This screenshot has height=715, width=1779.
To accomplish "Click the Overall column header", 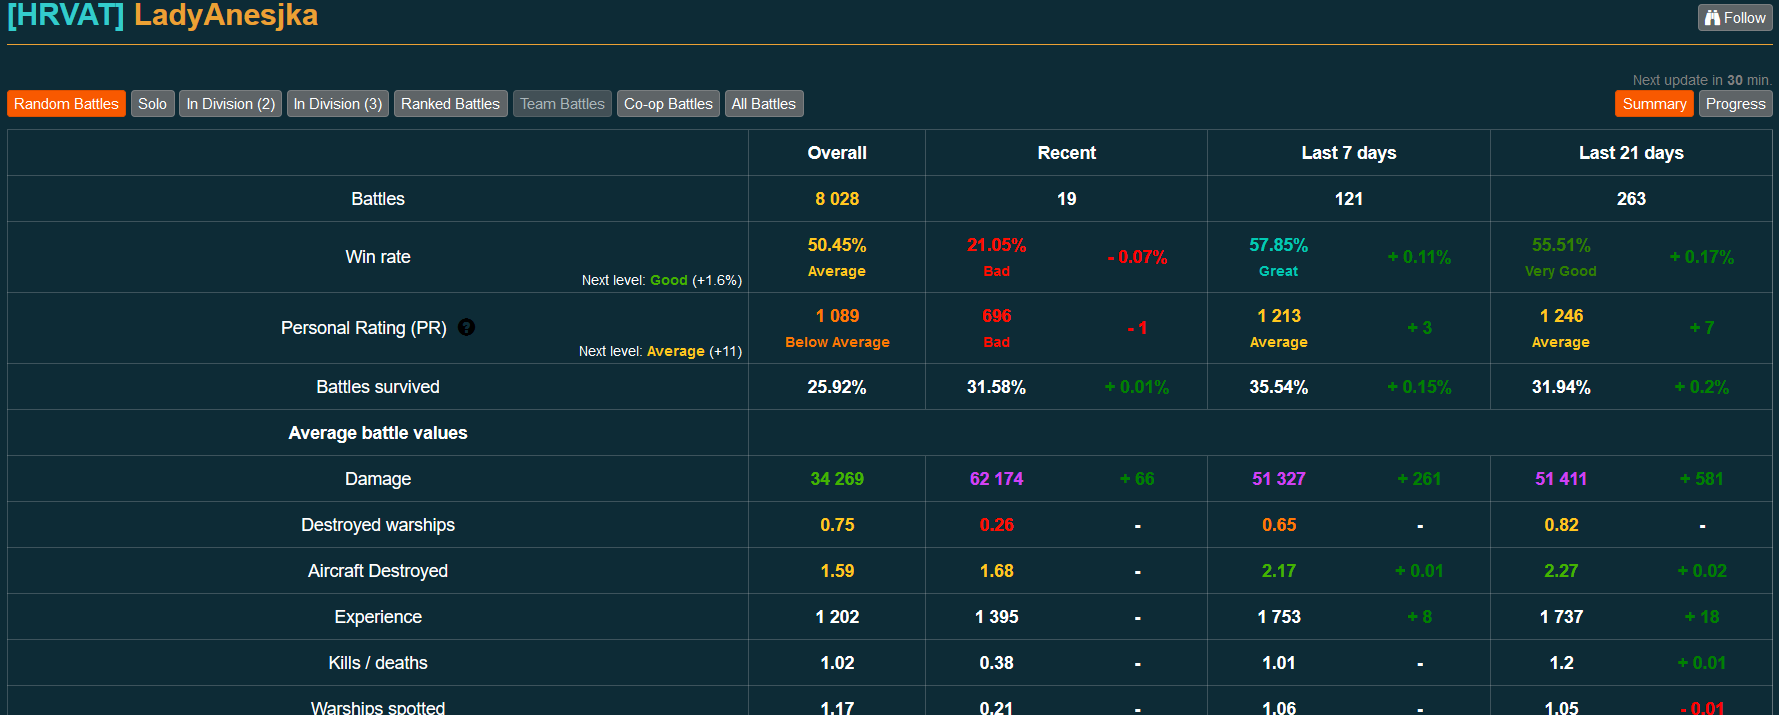I will pos(837,153).
